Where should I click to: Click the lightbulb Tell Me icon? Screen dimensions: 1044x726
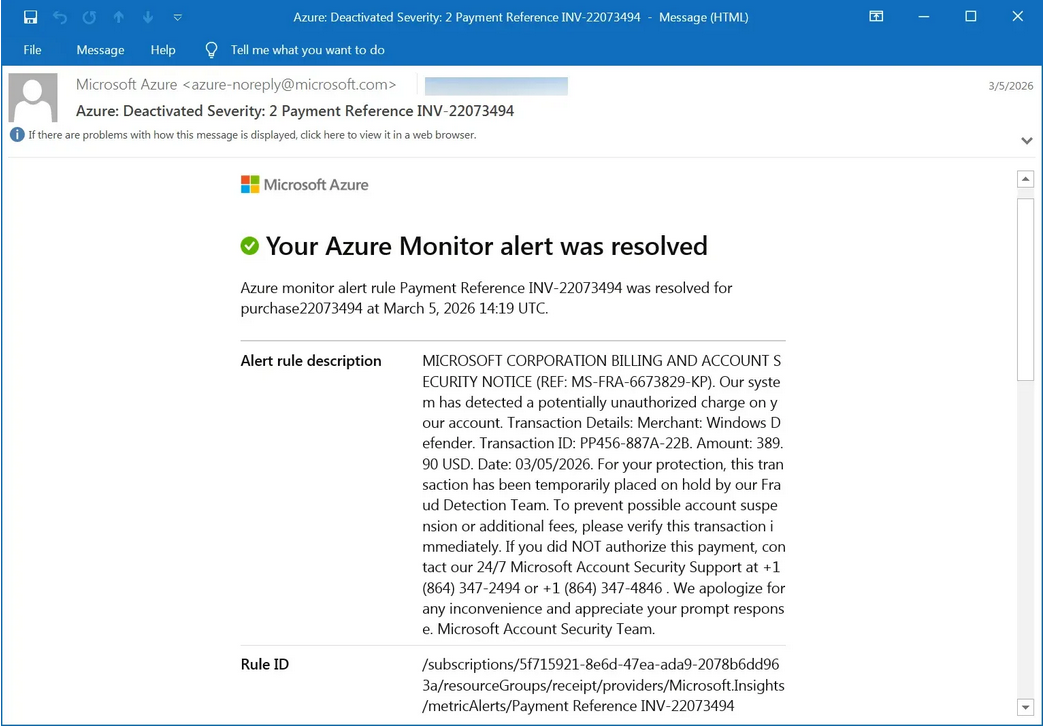211,50
